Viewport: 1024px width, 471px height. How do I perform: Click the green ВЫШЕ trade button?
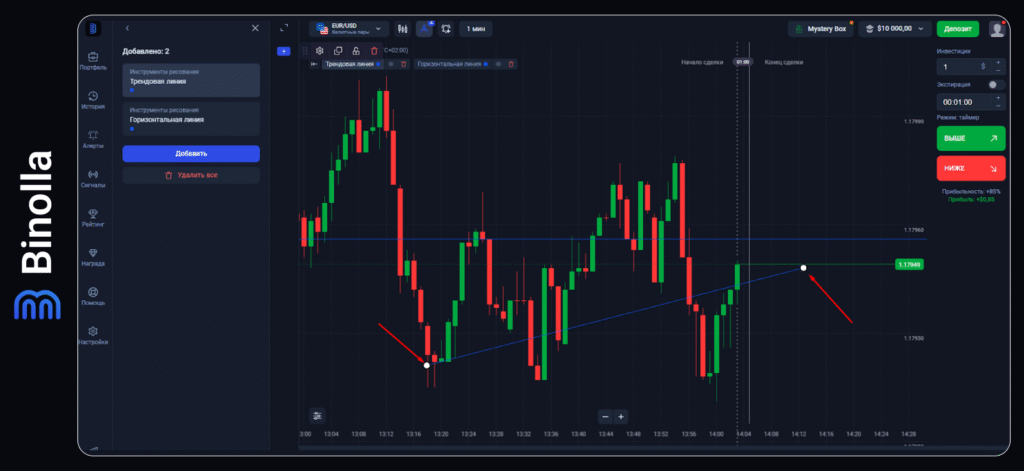[x=971, y=138]
